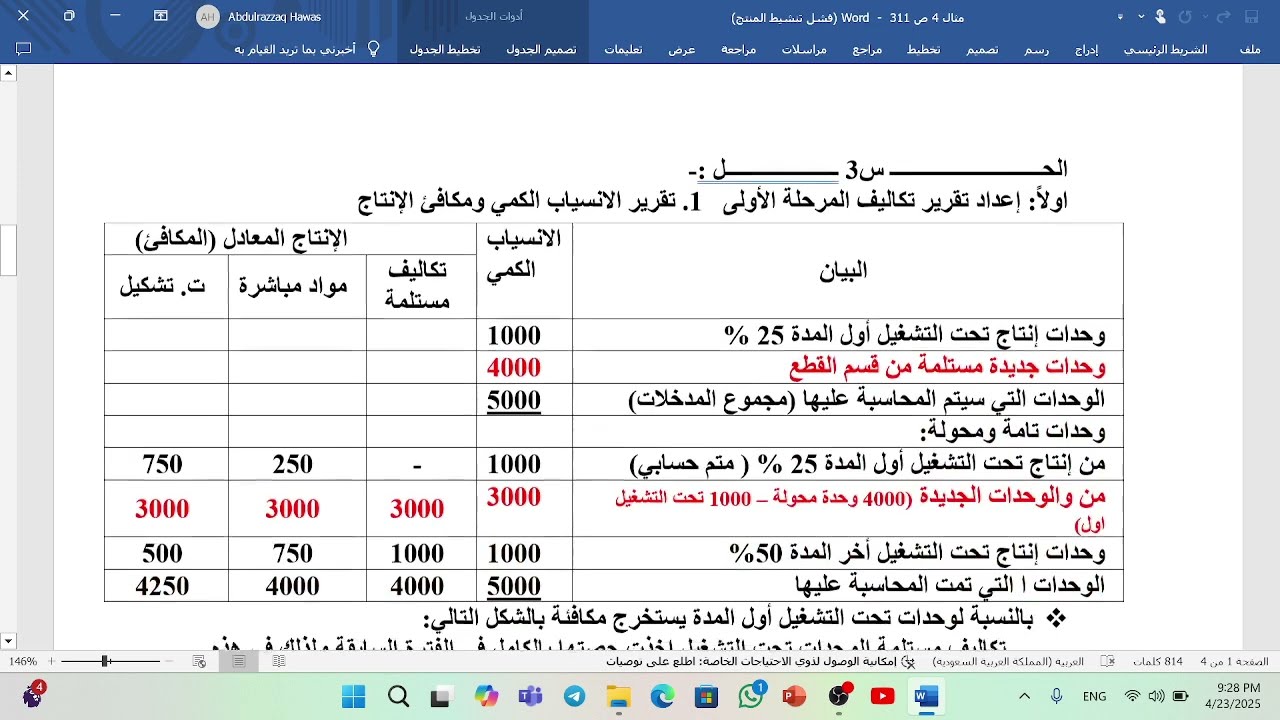Click the proofing check icon in status bar

point(1108,662)
